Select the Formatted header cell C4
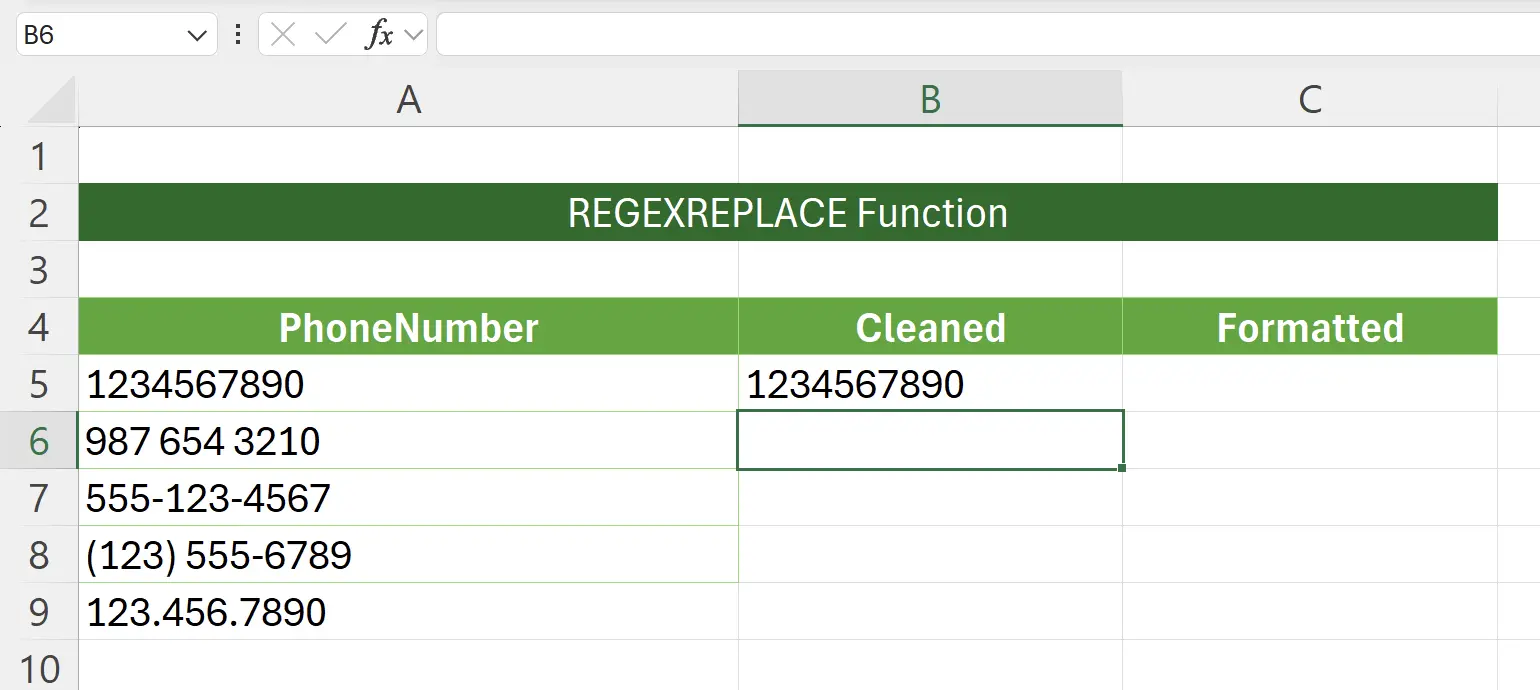Image resolution: width=1540 pixels, height=690 pixels. point(1310,327)
